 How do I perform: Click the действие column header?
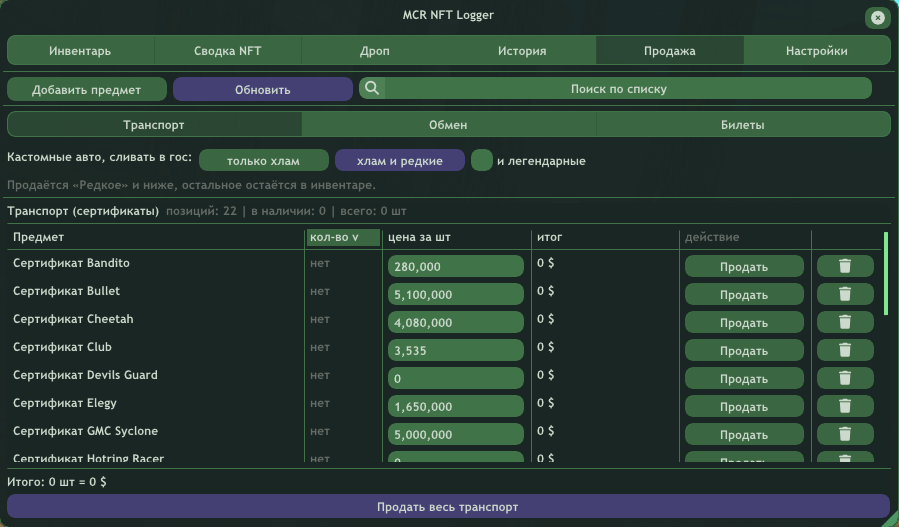712,237
